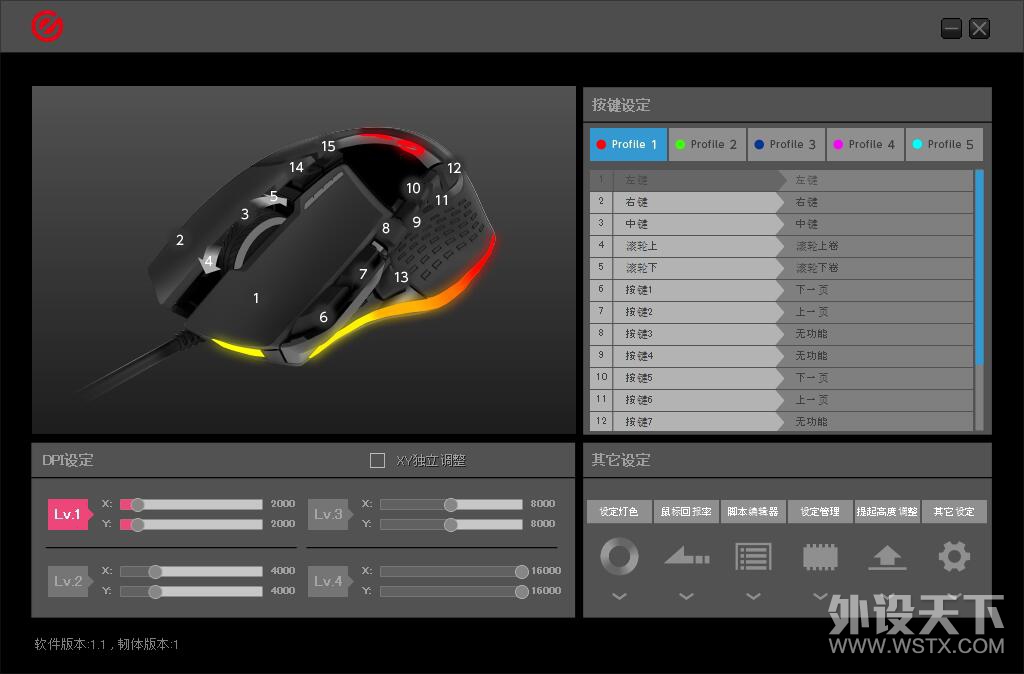Viewport: 1024px width, 674px height.
Task: Open the settings management chip icon
Action: tap(820, 557)
